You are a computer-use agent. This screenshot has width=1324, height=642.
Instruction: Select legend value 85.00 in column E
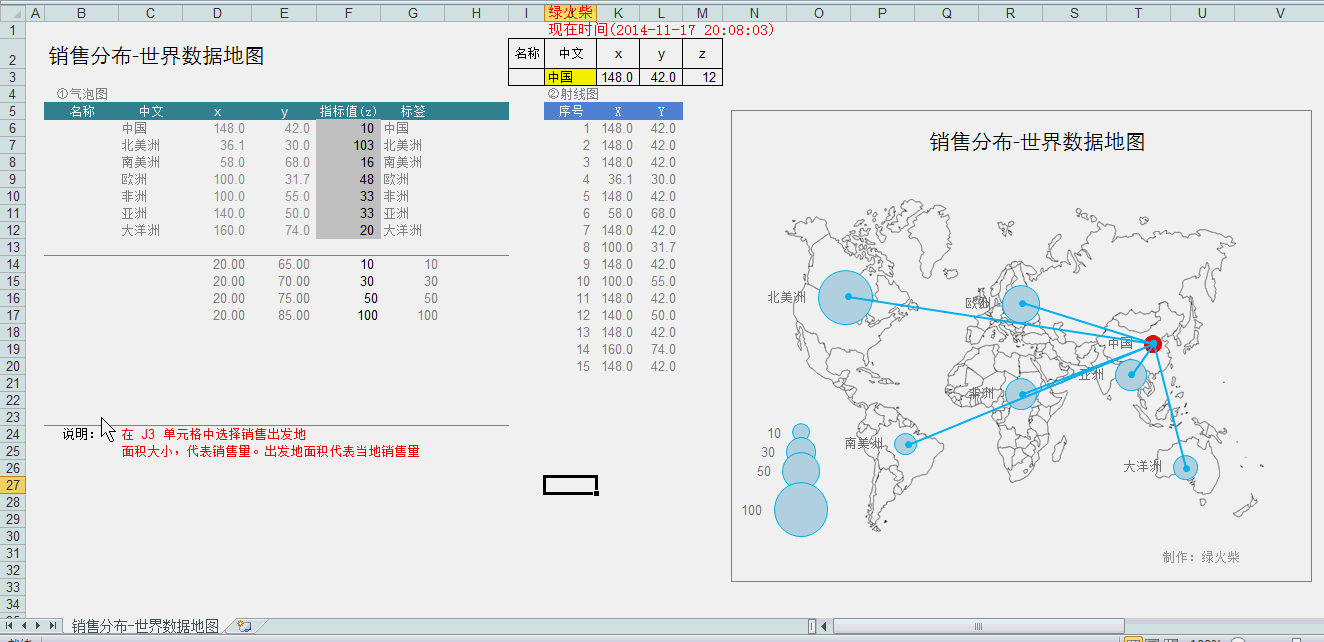pos(284,315)
